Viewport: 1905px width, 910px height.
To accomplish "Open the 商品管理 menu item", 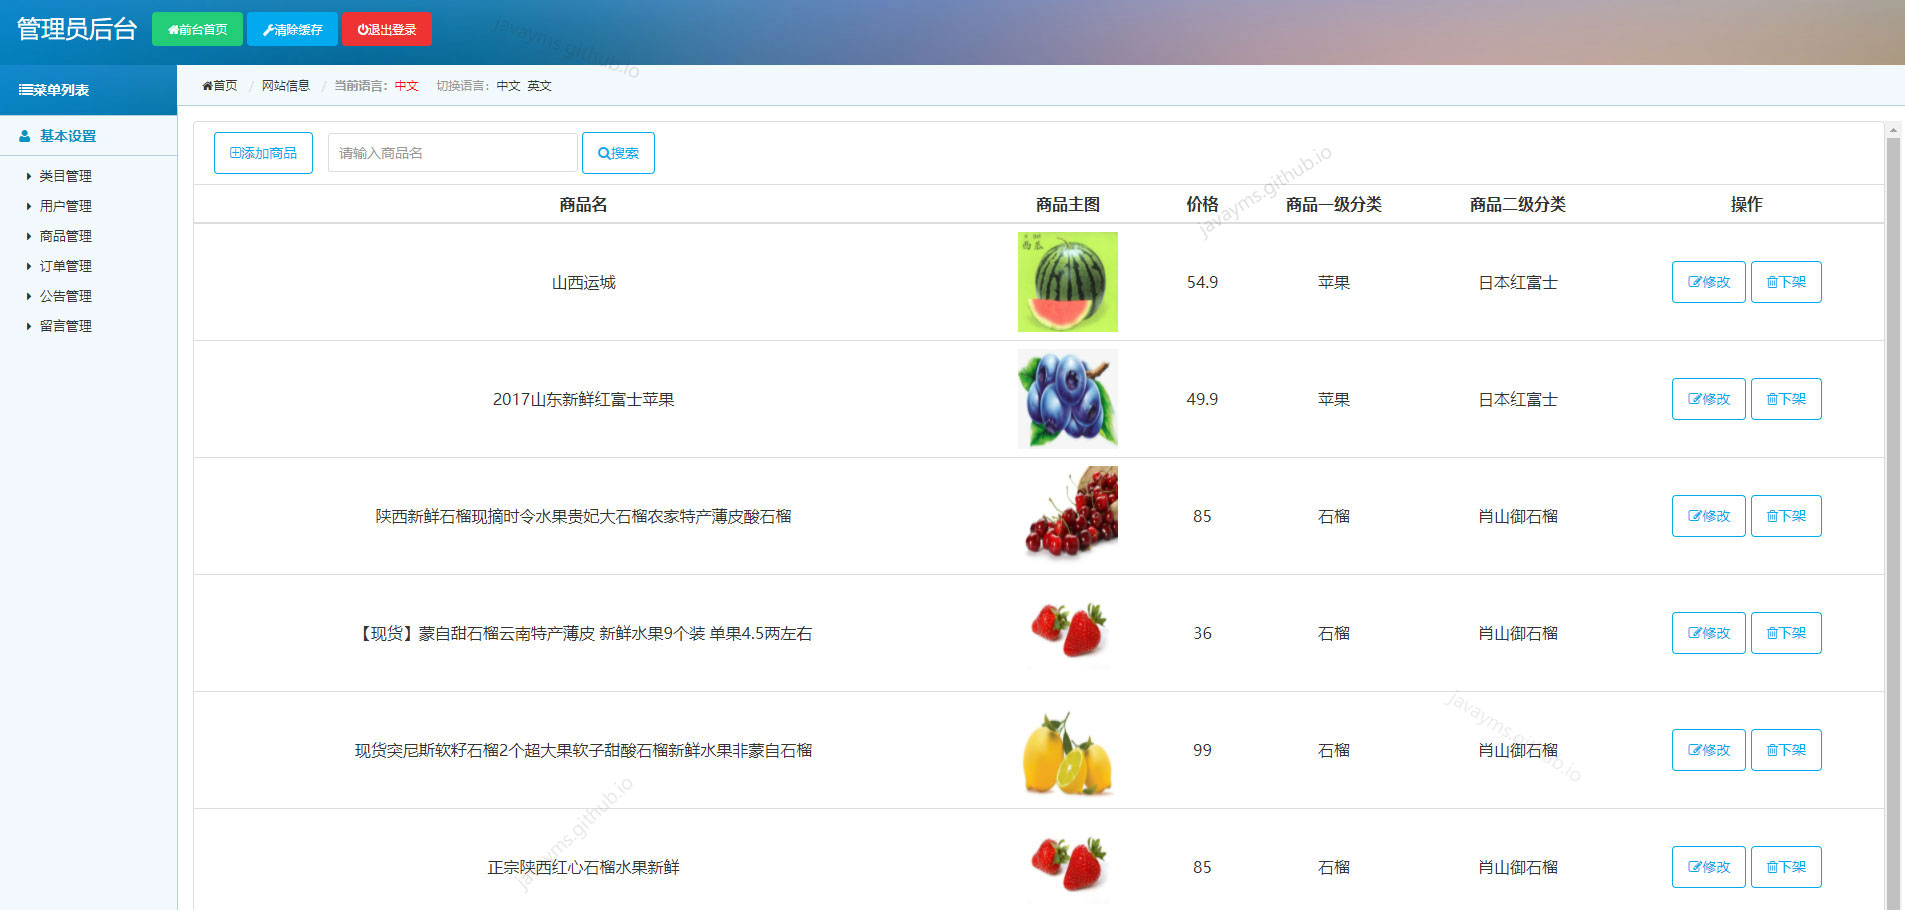I will (65, 235).
